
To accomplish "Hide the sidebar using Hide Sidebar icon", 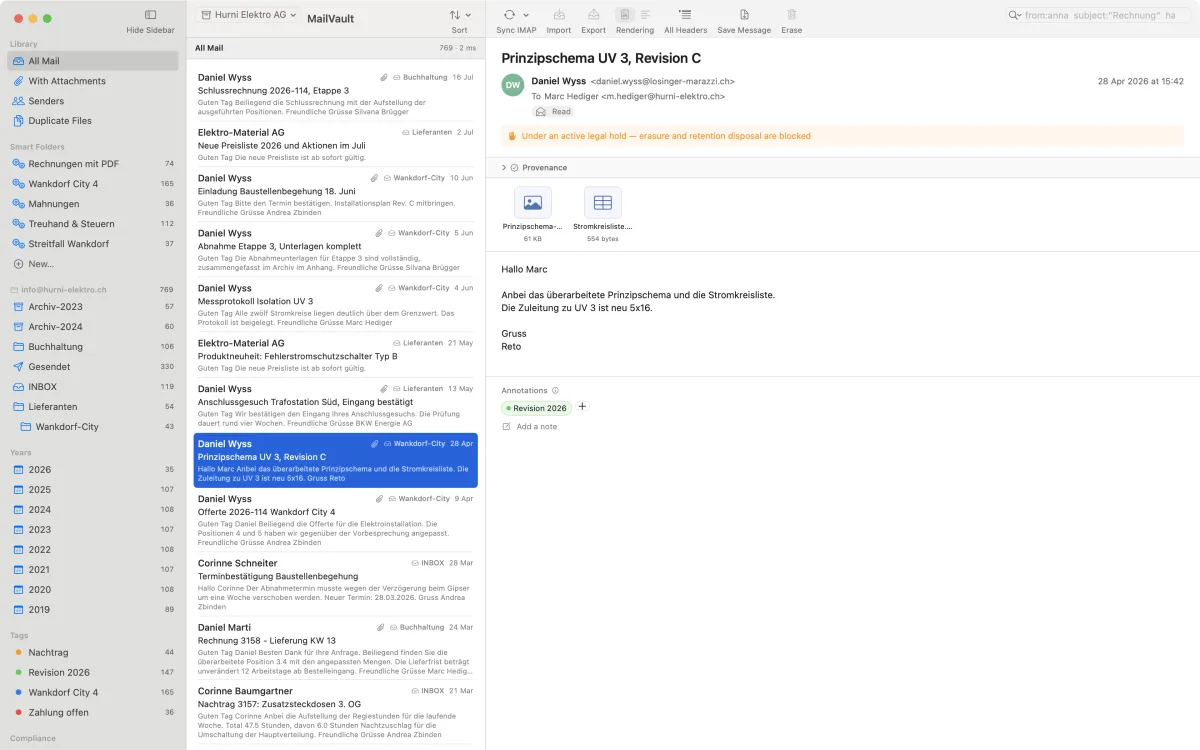I will point(150,15).
